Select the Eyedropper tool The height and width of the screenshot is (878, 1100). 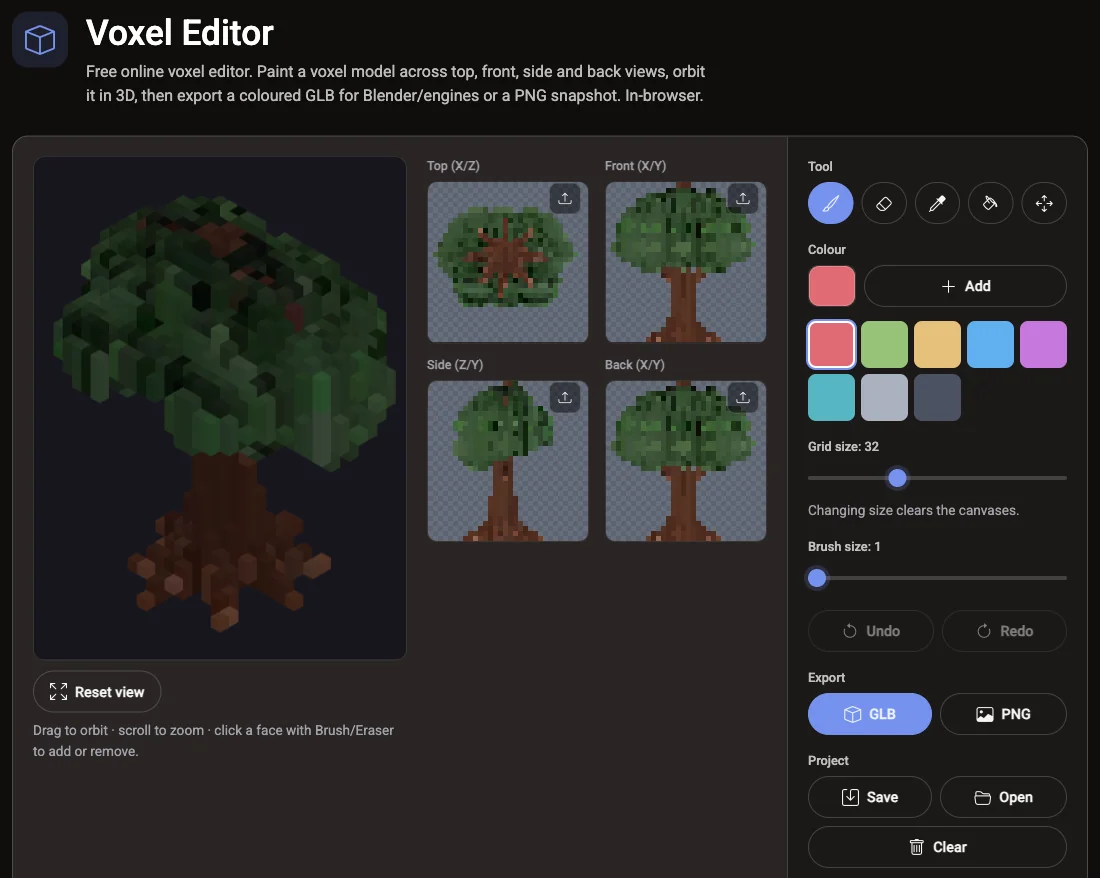pos(937,203)
